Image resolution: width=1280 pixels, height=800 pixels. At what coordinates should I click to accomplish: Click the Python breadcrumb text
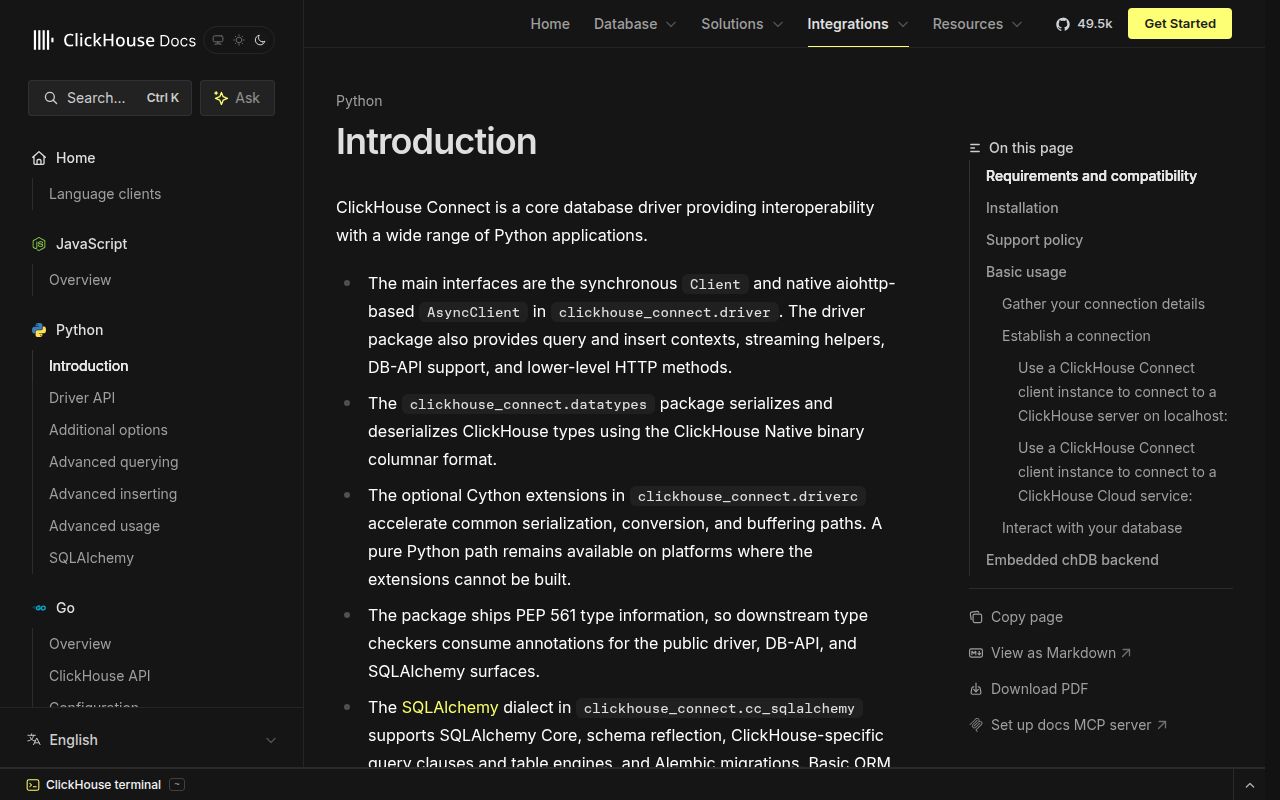(x=359, y=101)
